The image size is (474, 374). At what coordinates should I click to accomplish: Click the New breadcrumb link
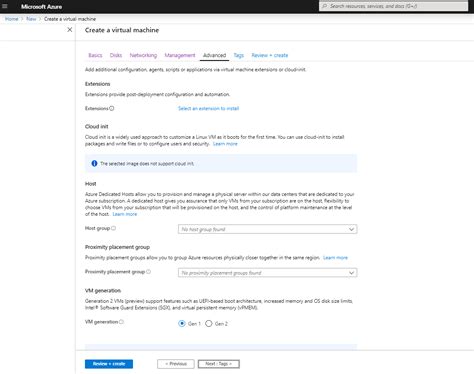coord(31,19)
